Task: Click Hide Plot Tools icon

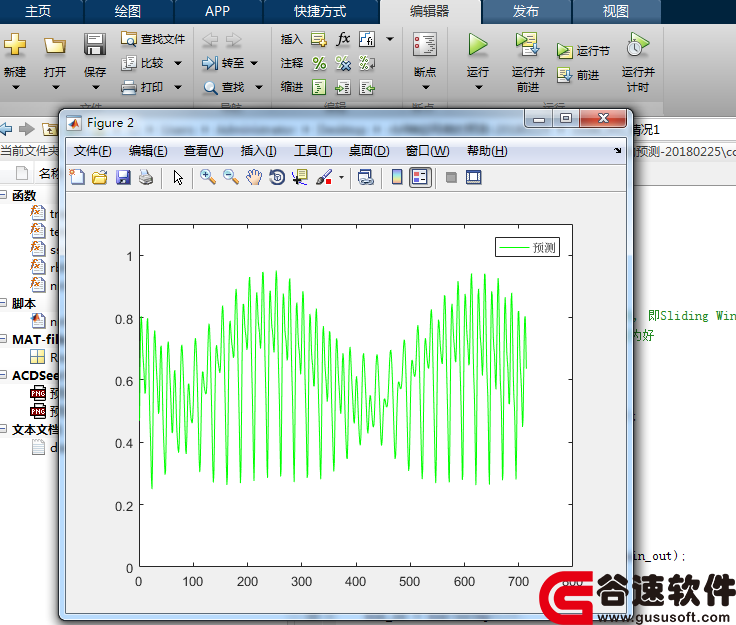Action: pyautogui.click(x=451, y=177)
